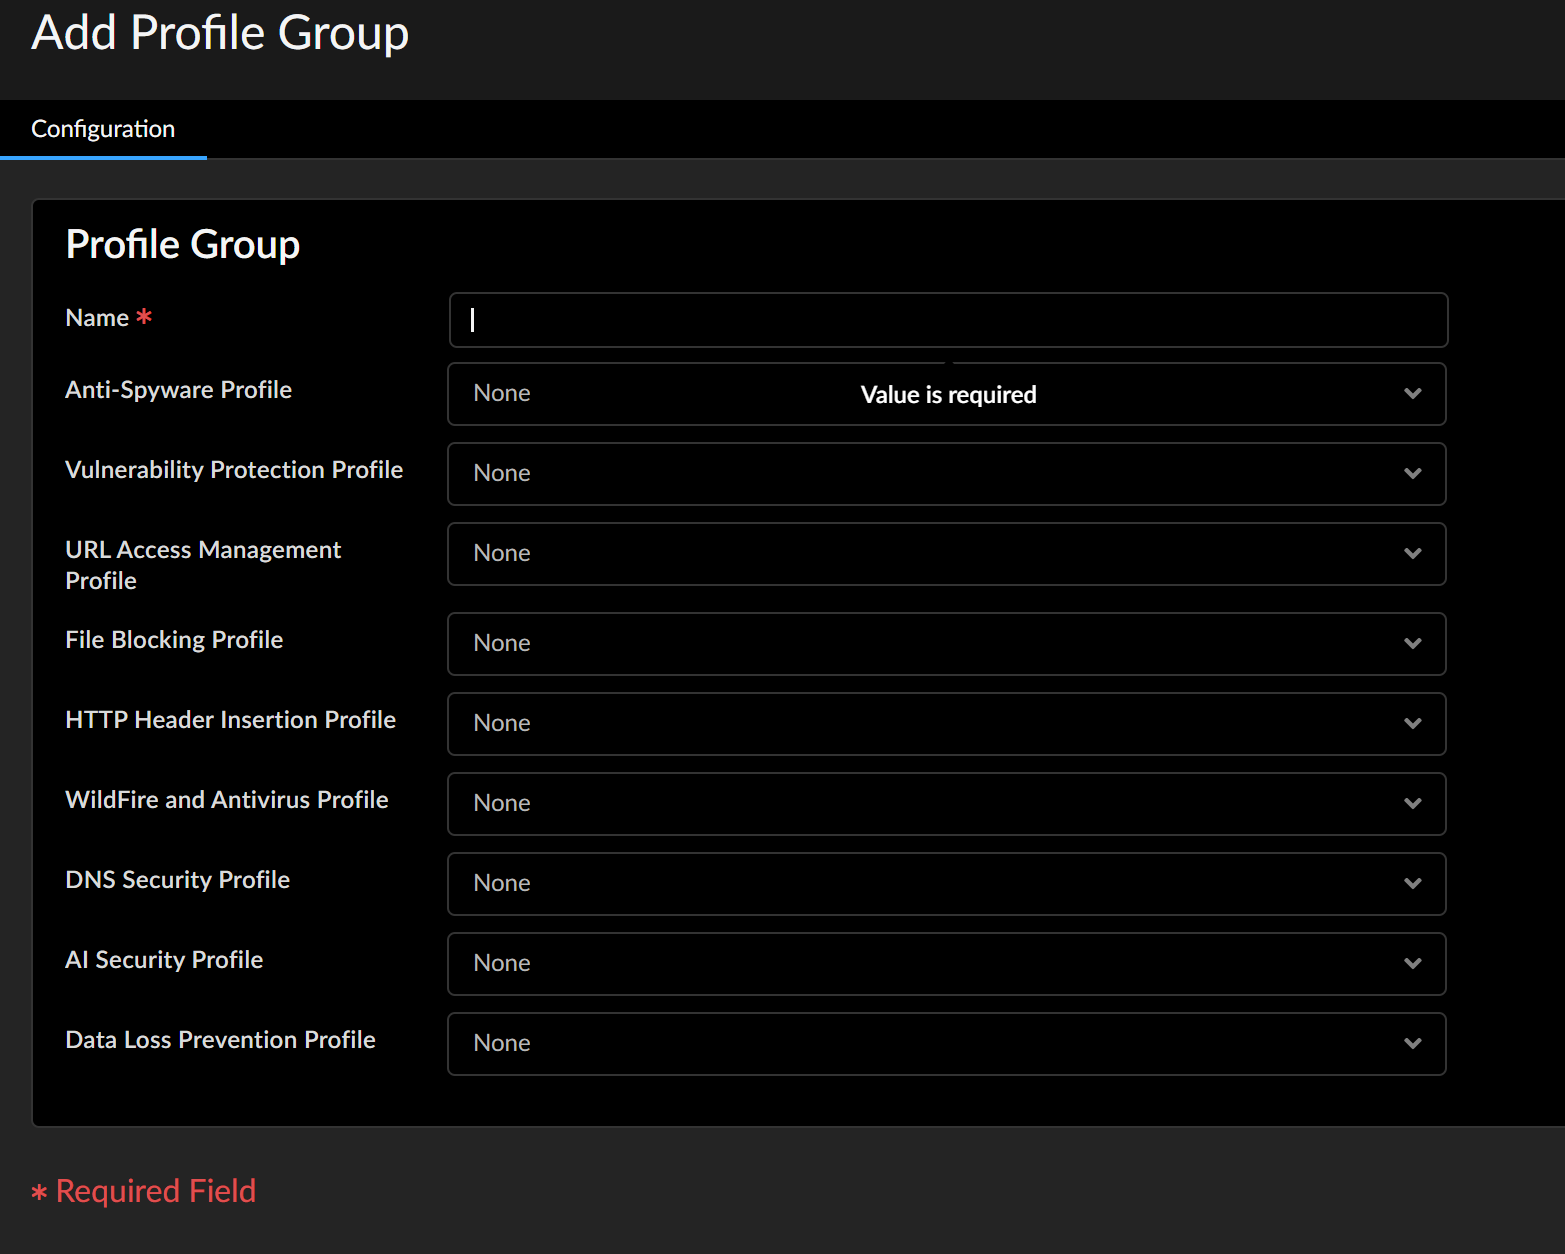Click the HTTP Header Insertion chevron arrow
The height and width of the screenshot is (1254, 1565).
coord(1412,724)
